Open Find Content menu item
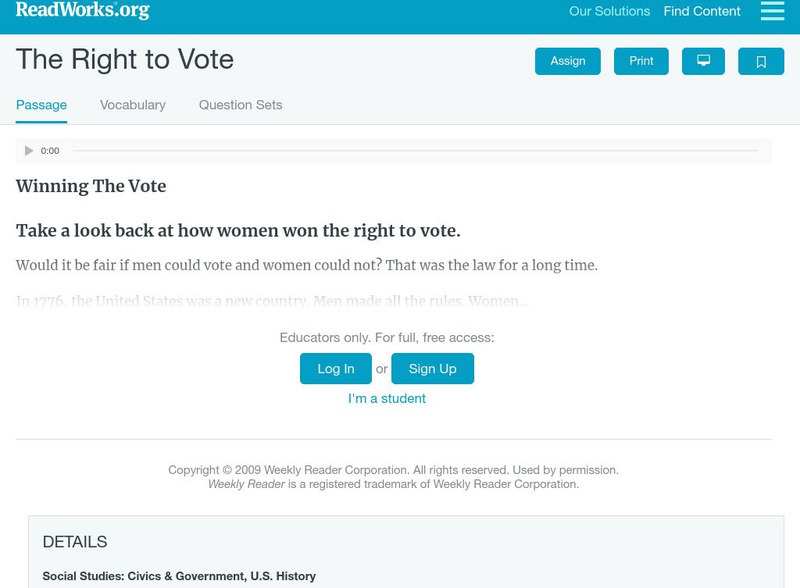This screenshot has width=800, height=588. coord(702,12)
